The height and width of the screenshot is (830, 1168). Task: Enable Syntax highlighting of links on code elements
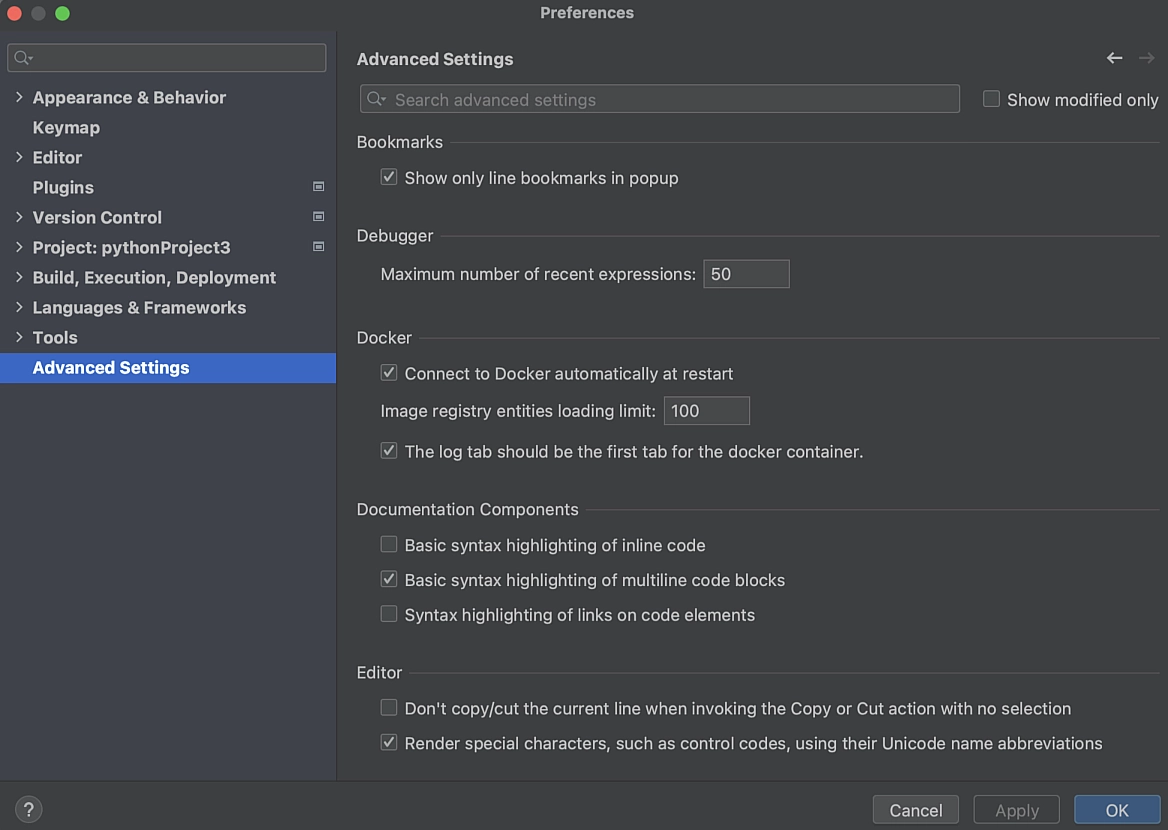(x=389, y=614)
